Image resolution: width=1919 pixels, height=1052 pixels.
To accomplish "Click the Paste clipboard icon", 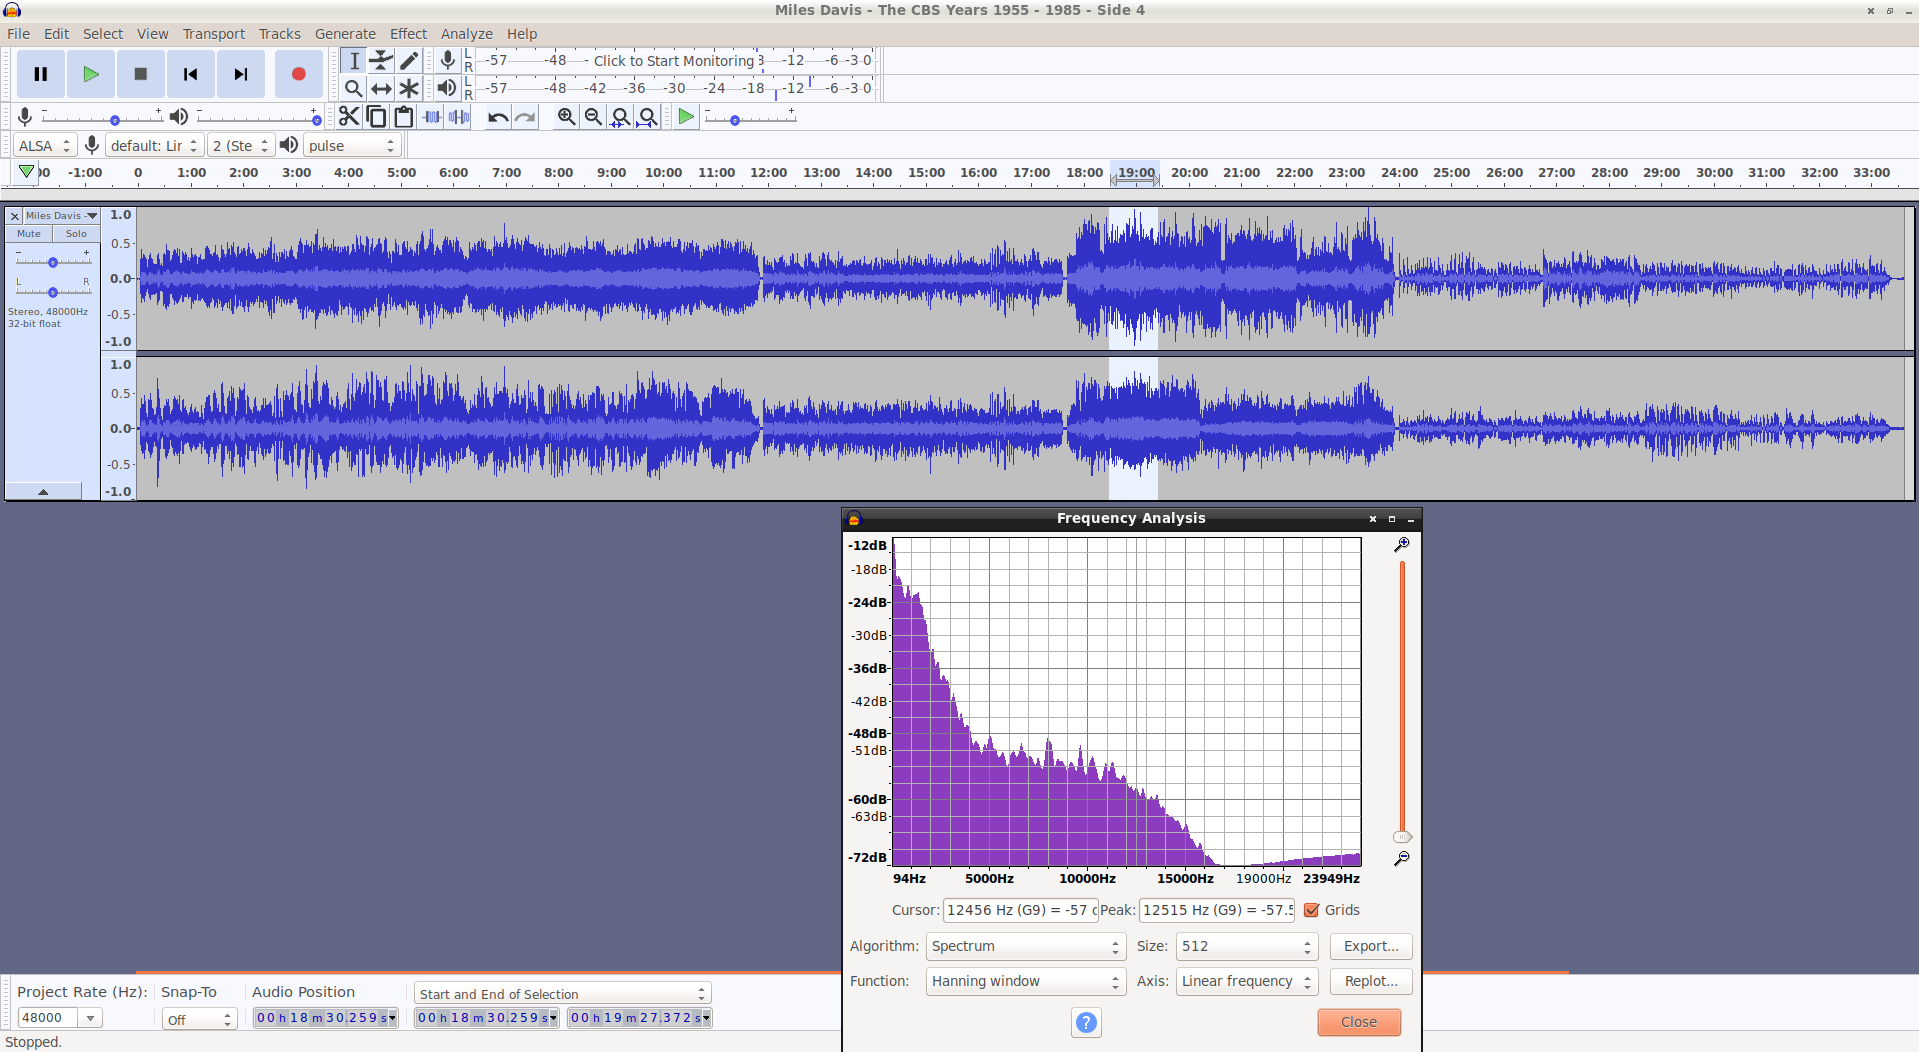I will (404, 117).
